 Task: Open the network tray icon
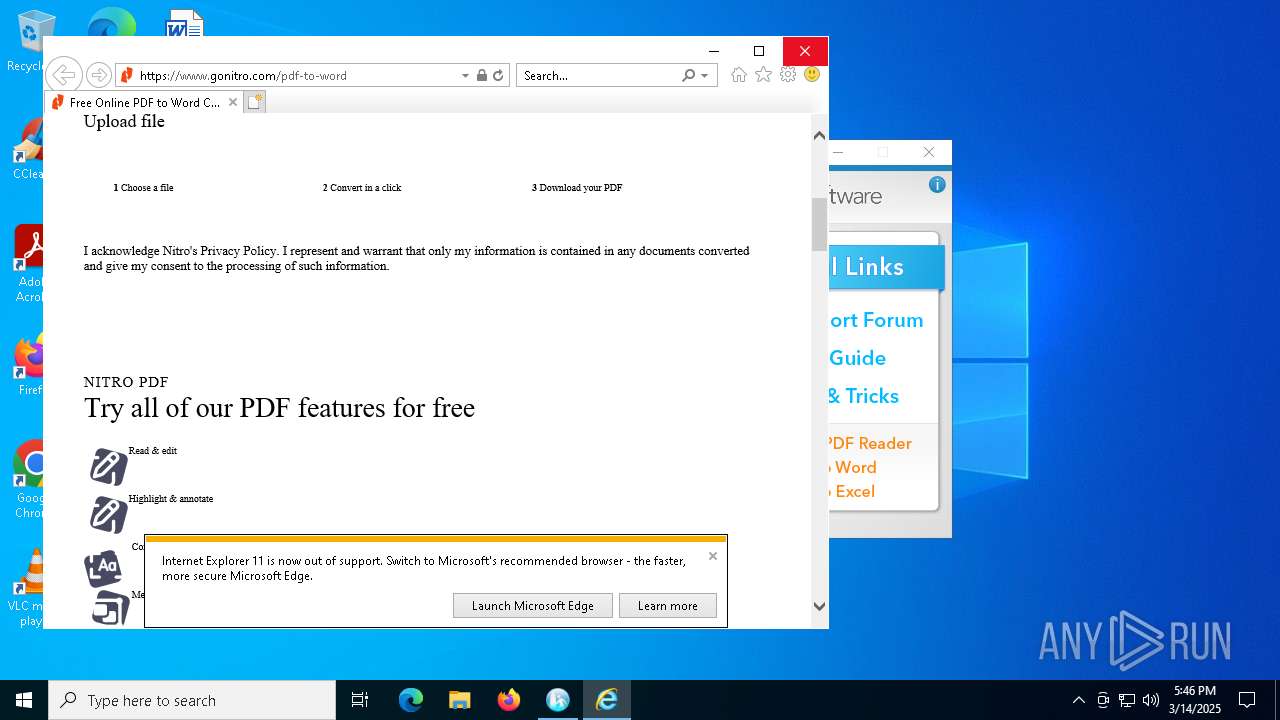pos(1127,700)
